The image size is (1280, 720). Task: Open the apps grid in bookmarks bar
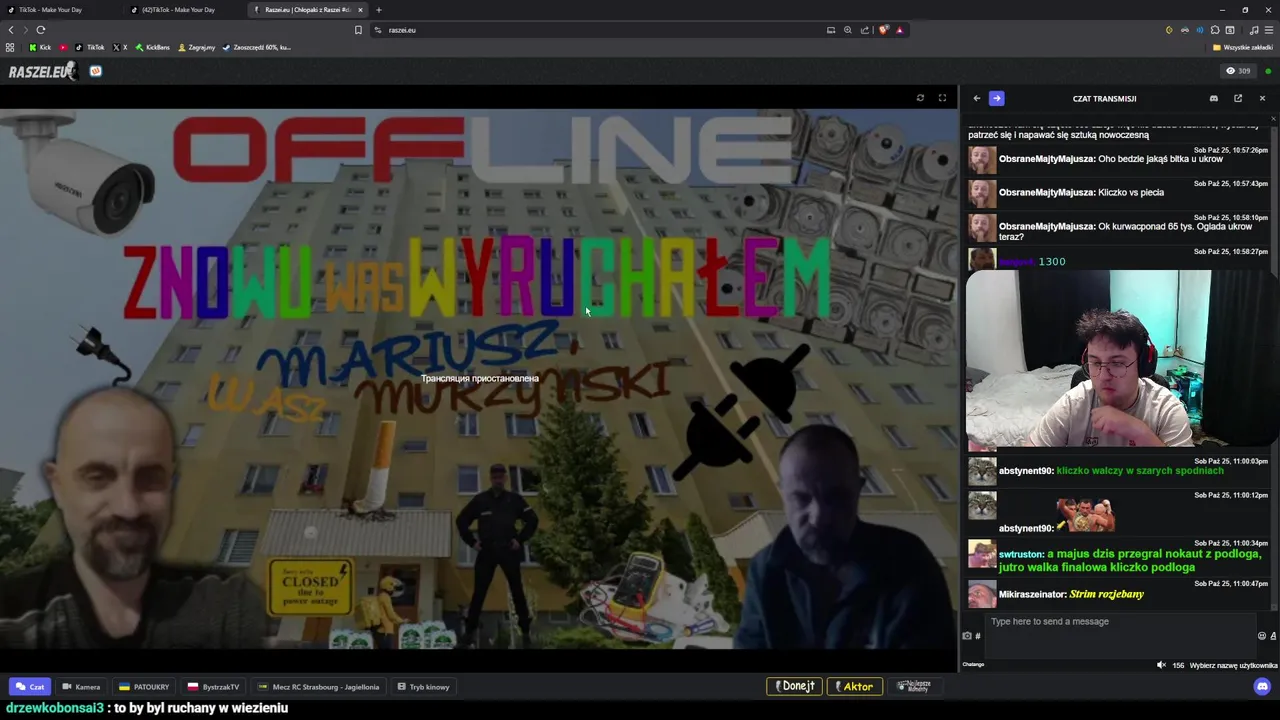10,47
